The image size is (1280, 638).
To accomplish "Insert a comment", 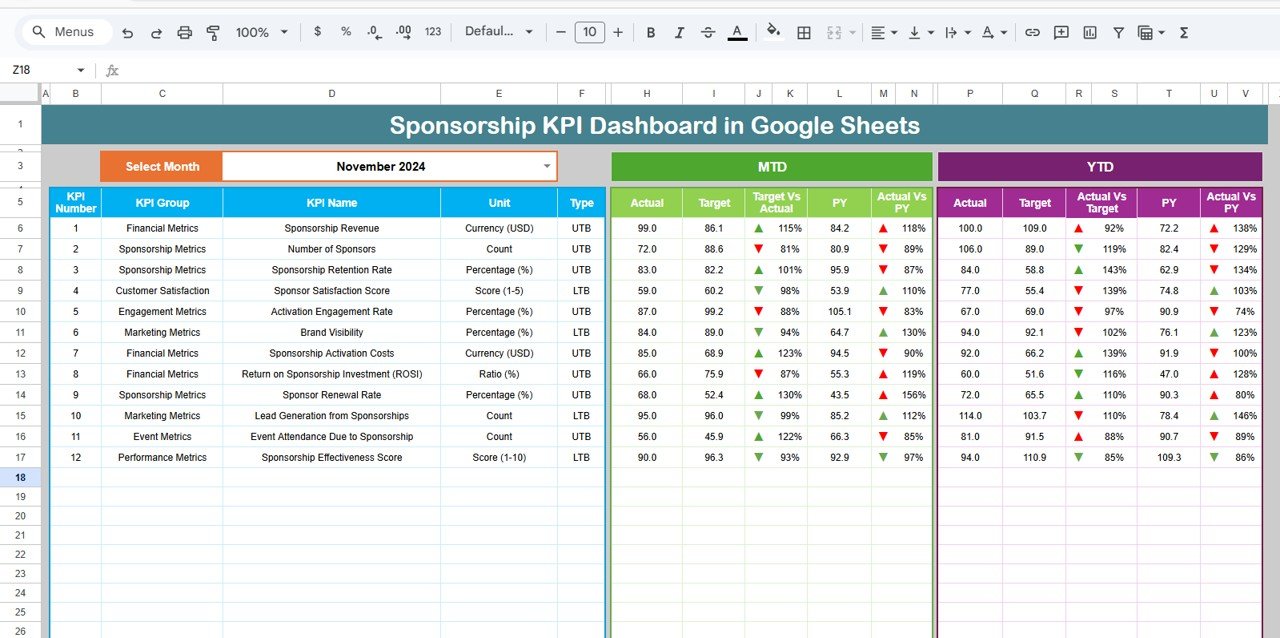I will (1061, 32).
